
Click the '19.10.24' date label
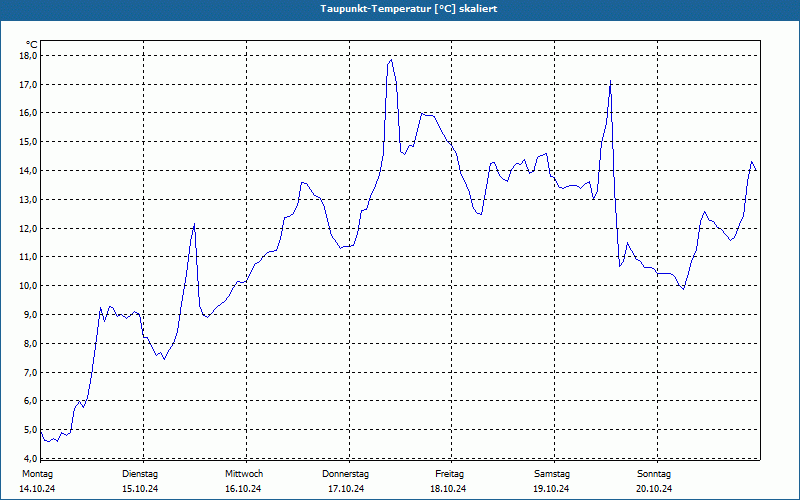(551, 489)
